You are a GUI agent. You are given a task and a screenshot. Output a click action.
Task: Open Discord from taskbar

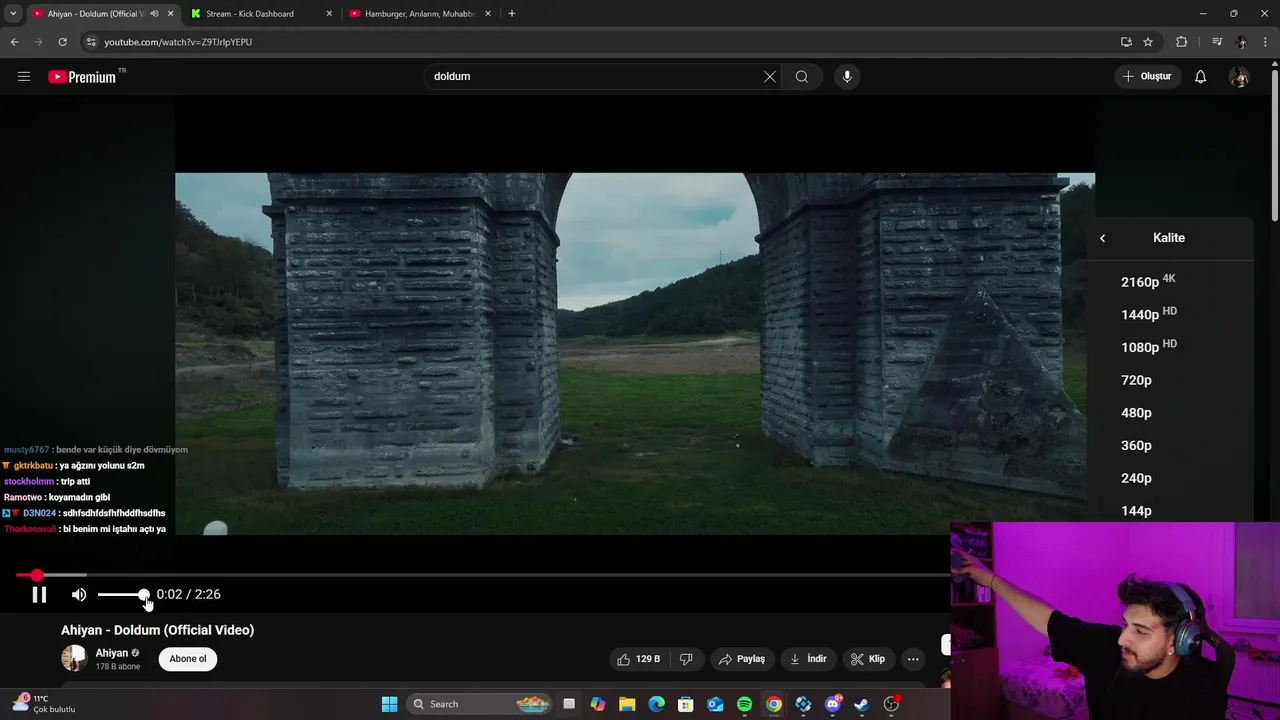833,704
